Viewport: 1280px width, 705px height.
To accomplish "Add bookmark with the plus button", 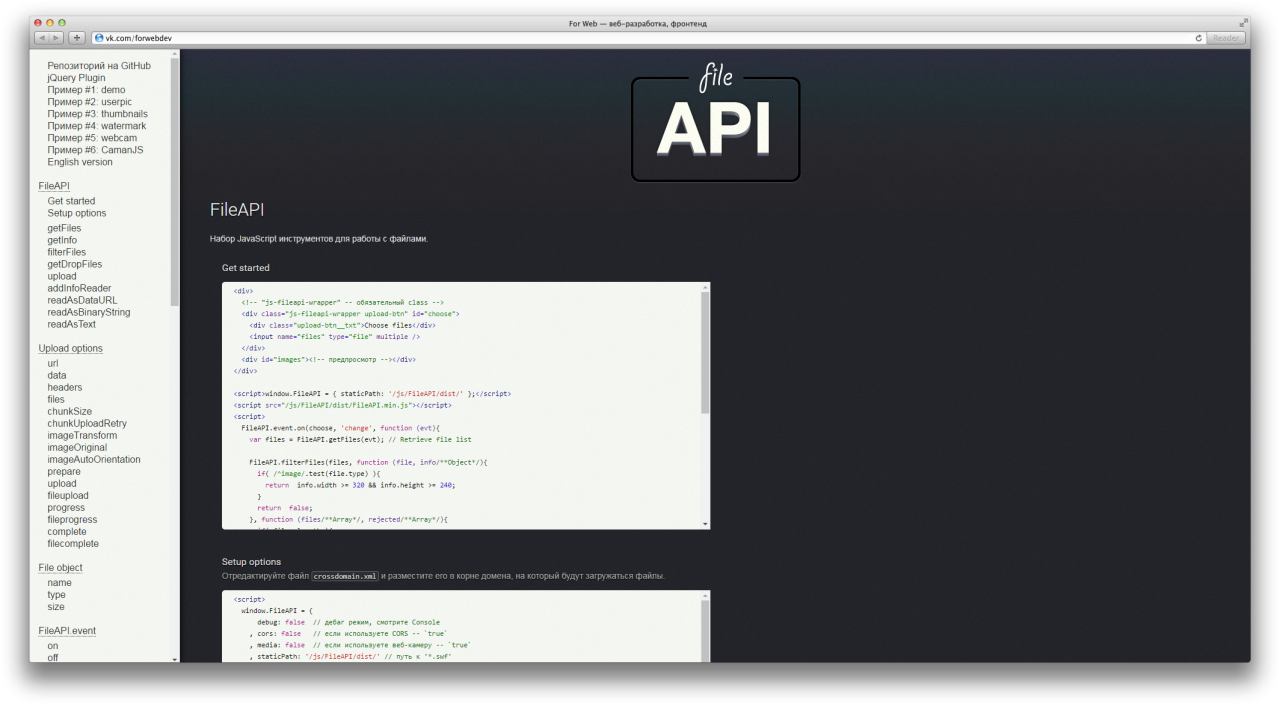I will (x=77, y=38).
